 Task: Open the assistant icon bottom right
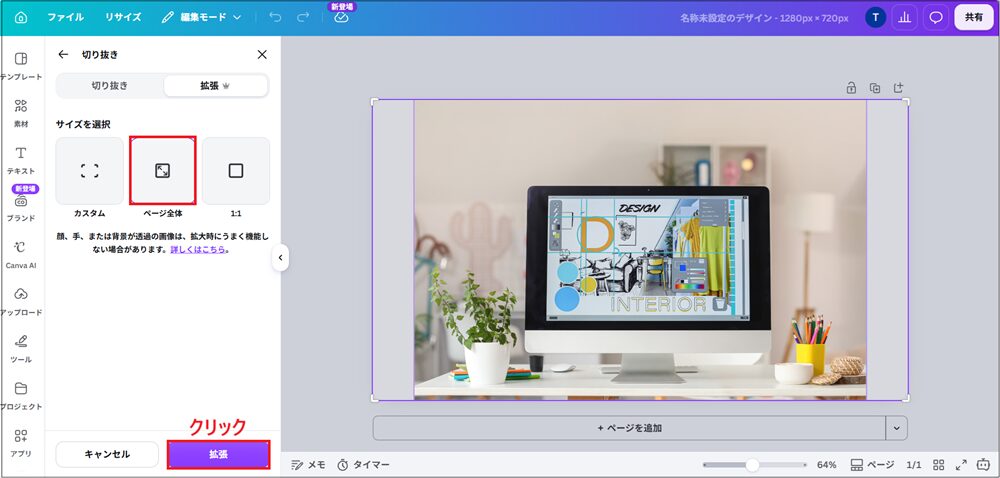[x=984, y=465]
